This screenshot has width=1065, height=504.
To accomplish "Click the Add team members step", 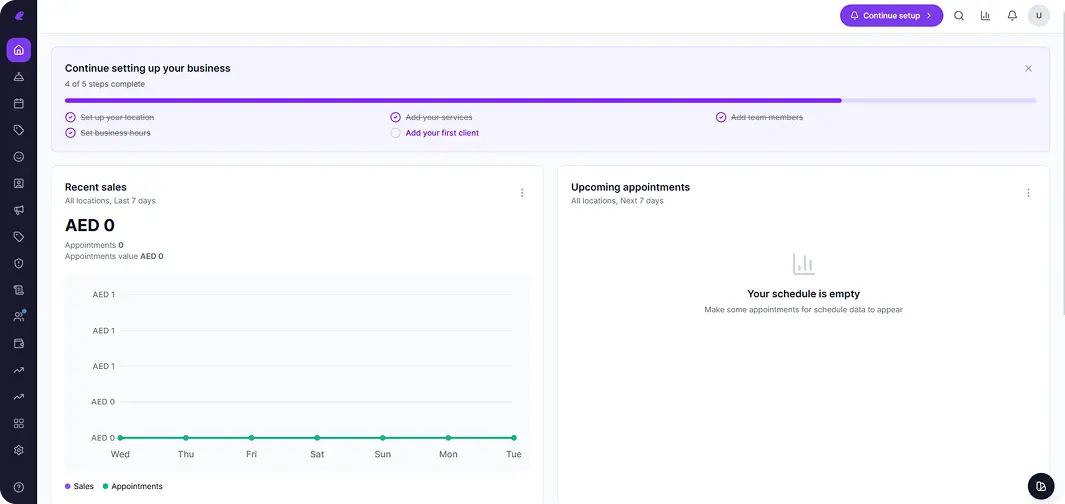I will (x=767, y=118).
